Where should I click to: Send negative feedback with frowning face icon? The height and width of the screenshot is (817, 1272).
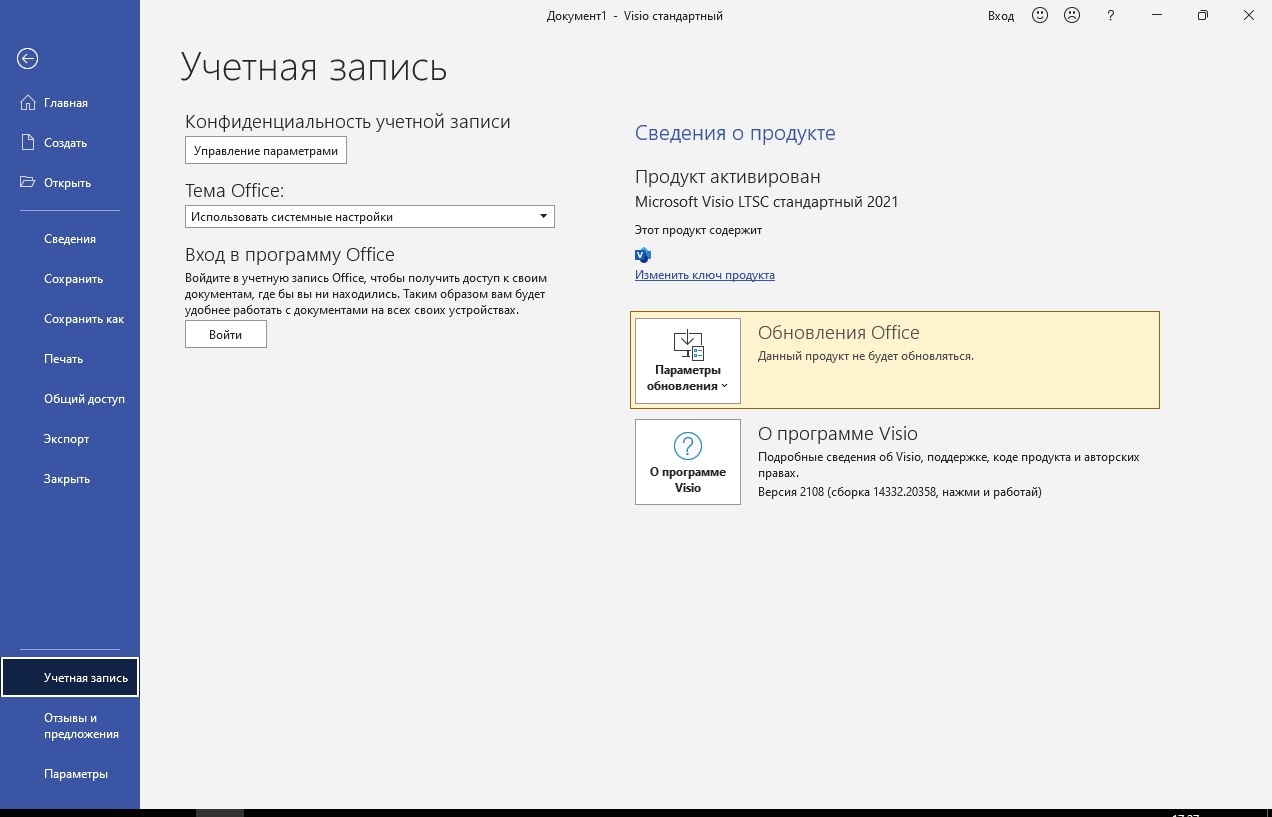(1072, 15)
